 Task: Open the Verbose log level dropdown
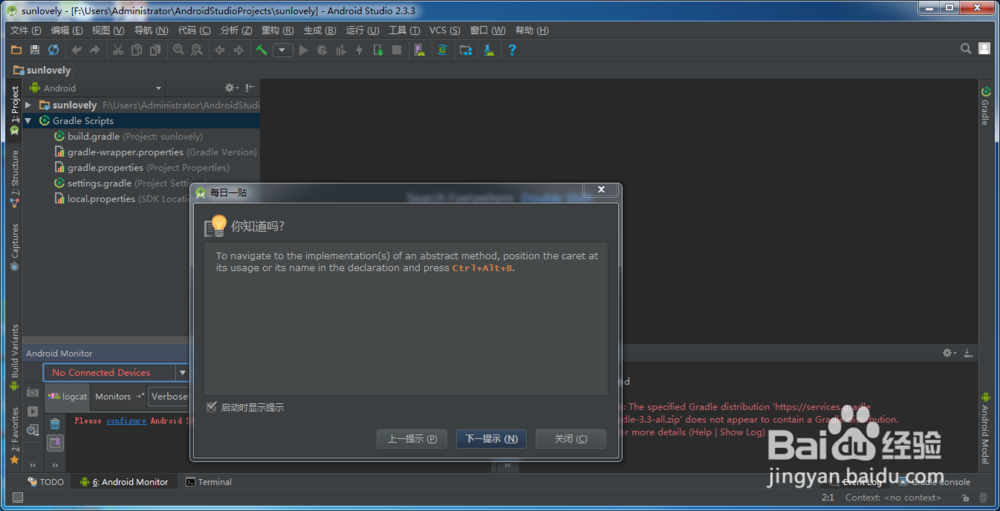(x=169, y=396)
